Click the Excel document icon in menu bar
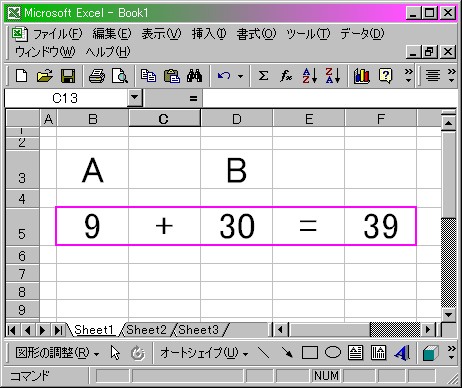 19,34
